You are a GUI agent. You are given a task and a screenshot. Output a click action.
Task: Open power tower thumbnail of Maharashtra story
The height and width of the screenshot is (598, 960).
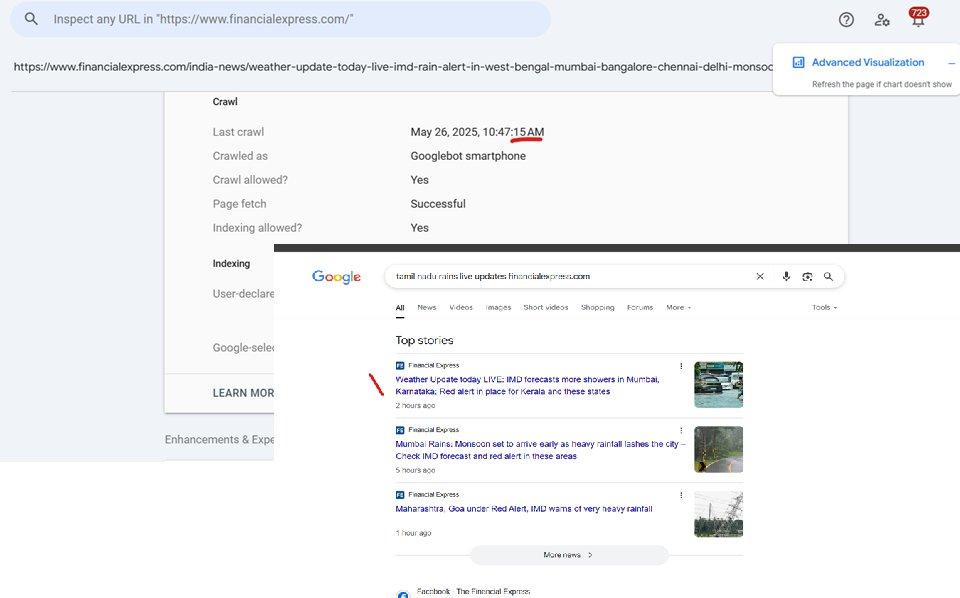pos(718,514)
